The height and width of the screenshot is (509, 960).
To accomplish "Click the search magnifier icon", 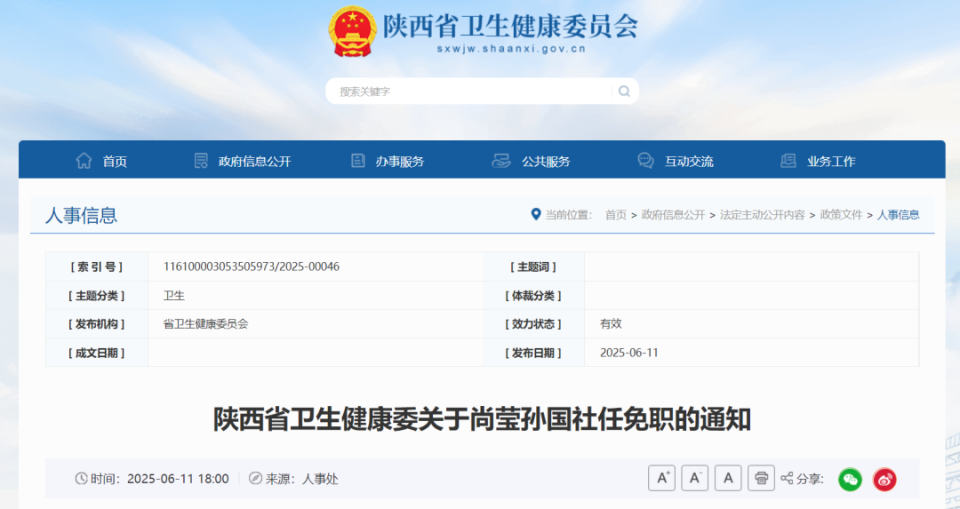I will tap(624, 91).
